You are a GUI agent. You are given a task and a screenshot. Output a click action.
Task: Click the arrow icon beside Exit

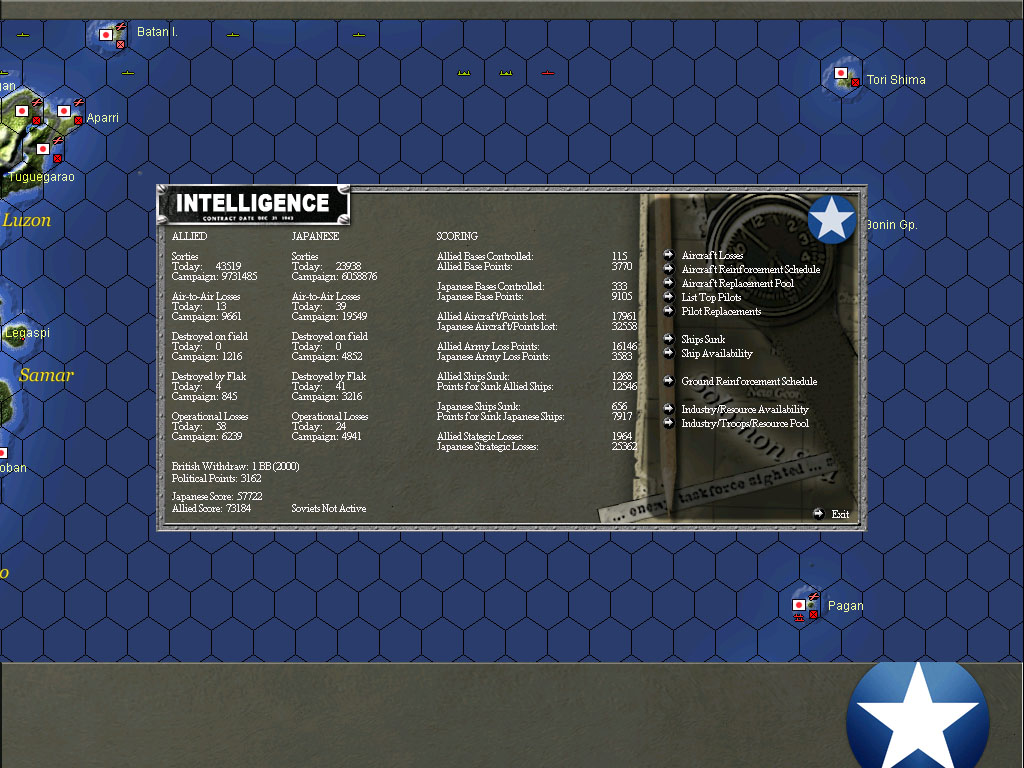tap(818, 514)
